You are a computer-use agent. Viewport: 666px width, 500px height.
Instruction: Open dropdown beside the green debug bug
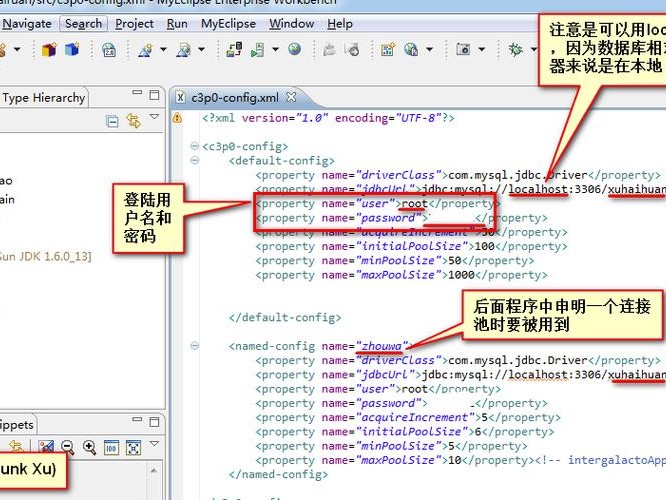[x=533, y=50]
